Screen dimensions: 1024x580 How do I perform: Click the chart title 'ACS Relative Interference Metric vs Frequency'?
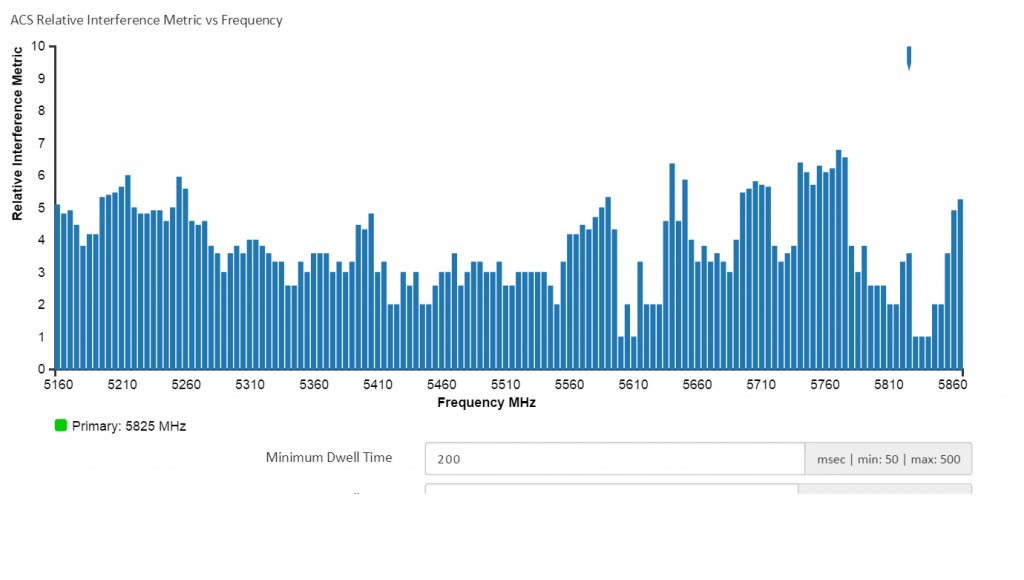pyautogui.click(x=146, y=20)
